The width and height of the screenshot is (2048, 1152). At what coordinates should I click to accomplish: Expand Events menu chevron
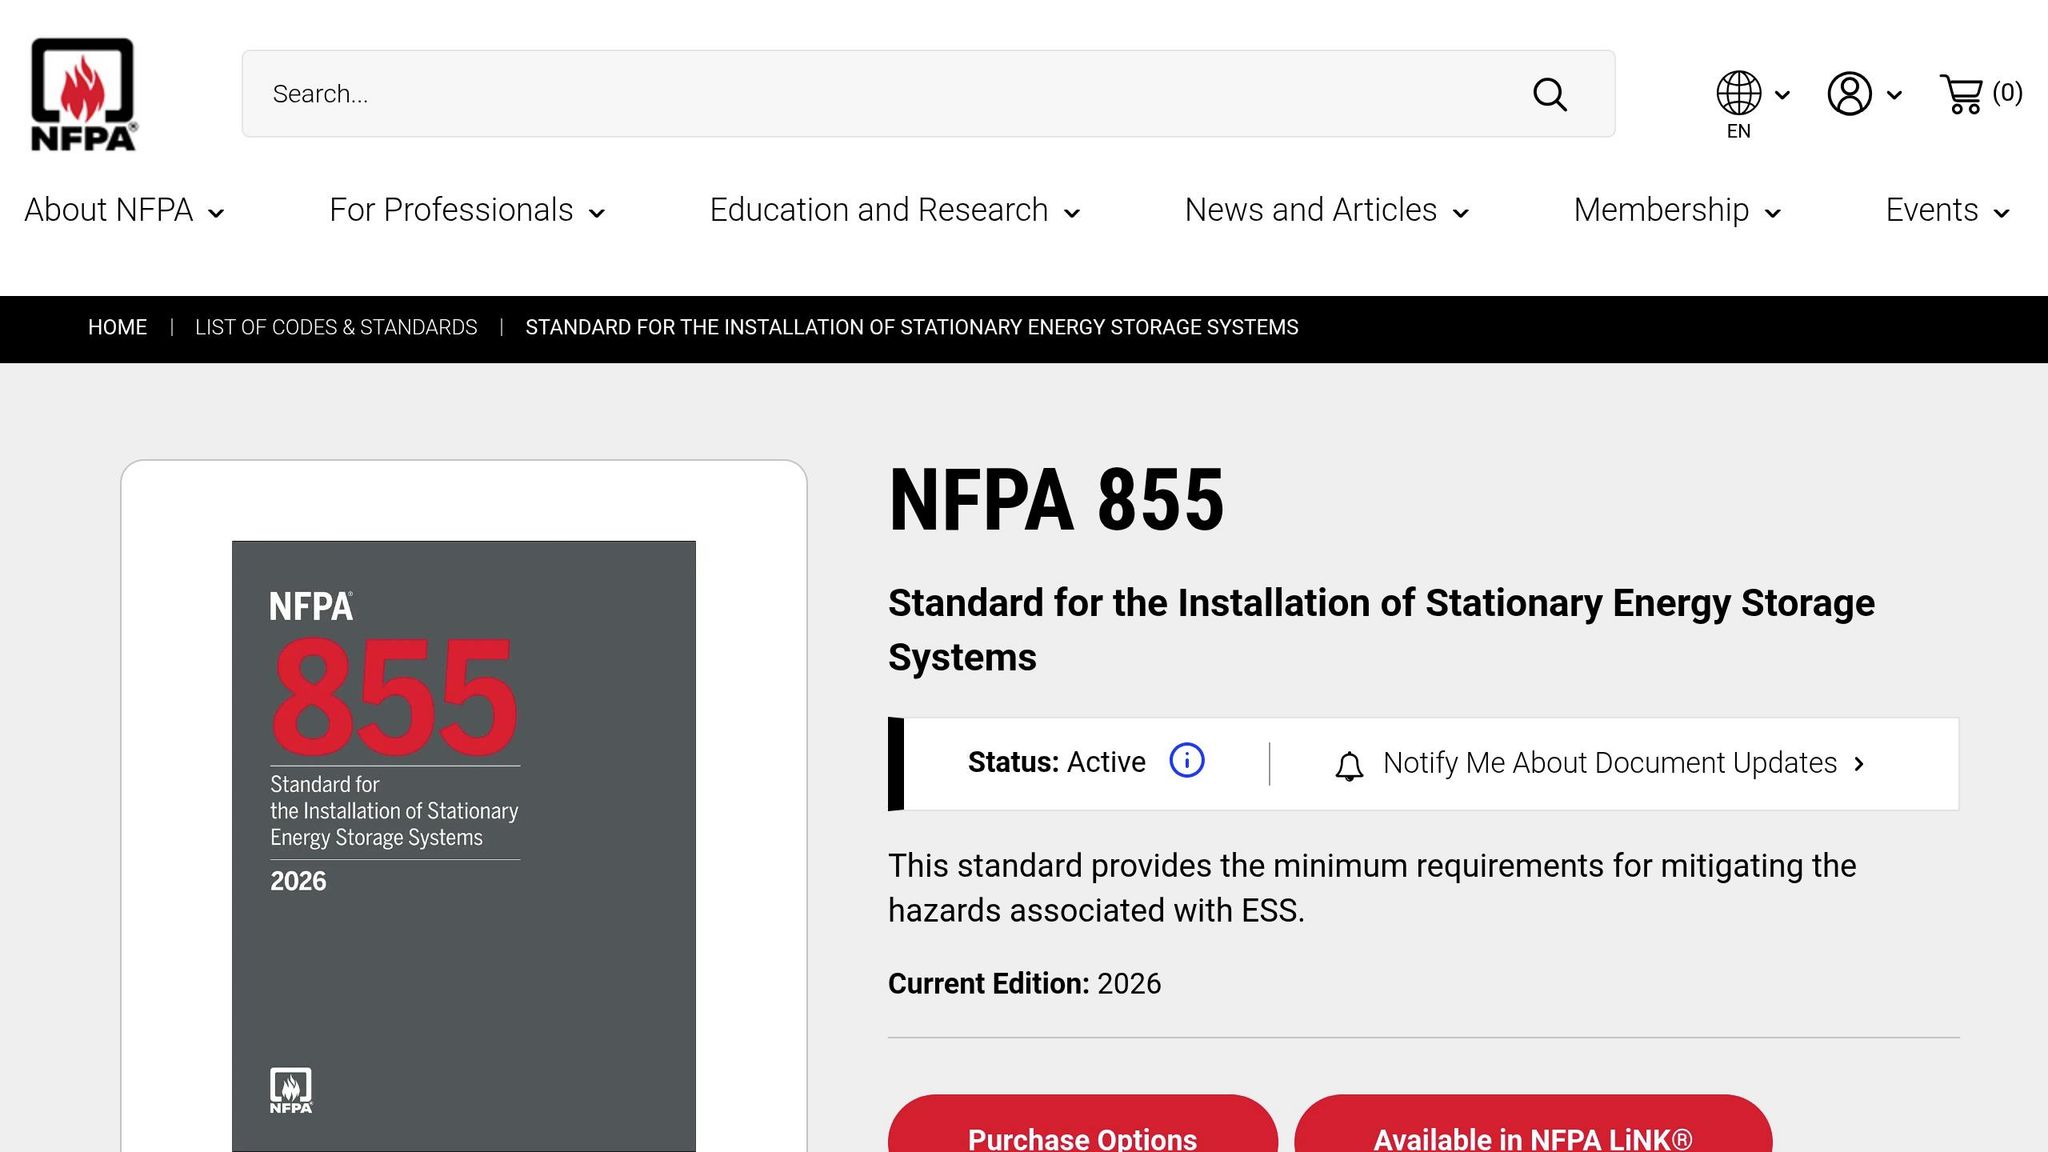tap(2002, 213)
